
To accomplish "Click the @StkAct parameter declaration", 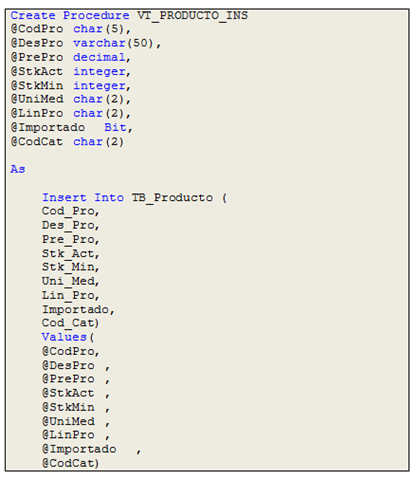I will (x=37, y=71).
